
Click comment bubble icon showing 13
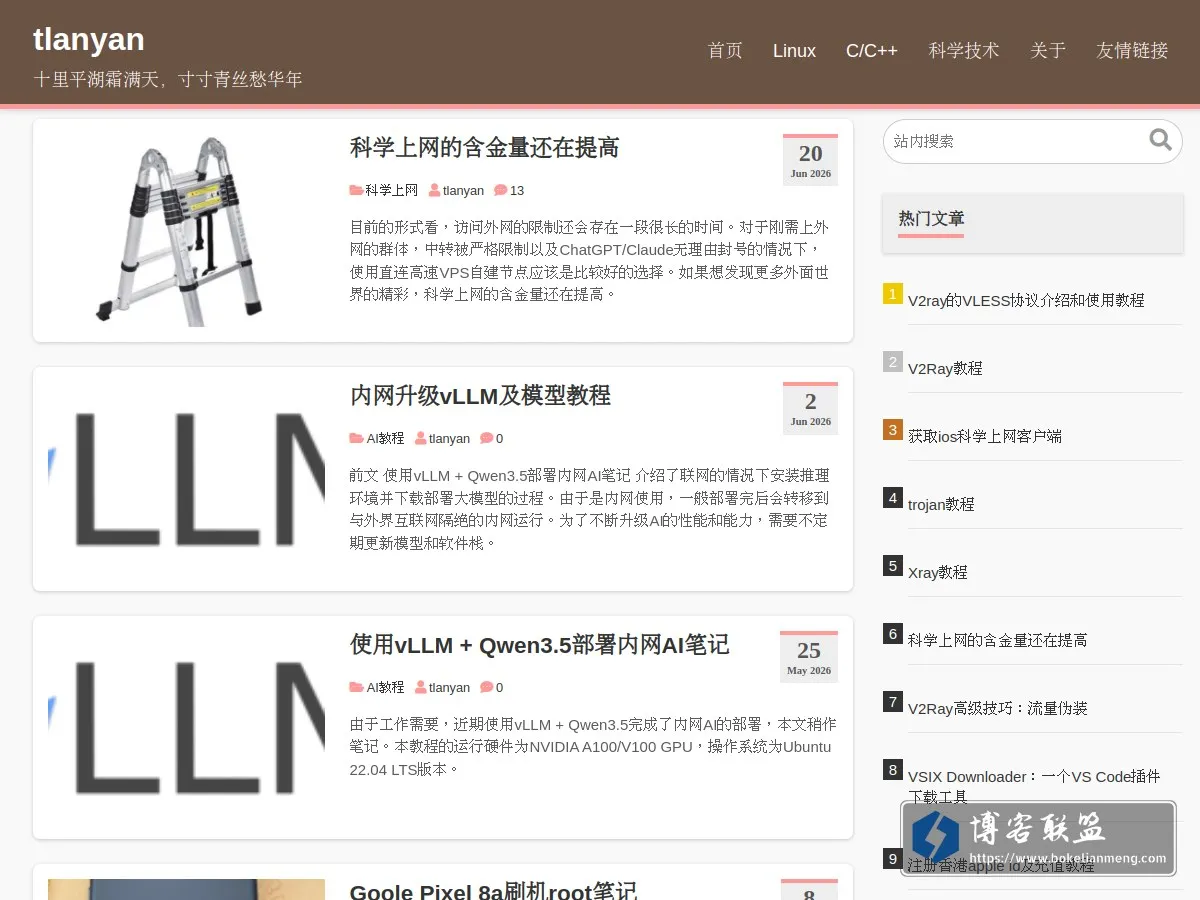(x=500, y=190)
